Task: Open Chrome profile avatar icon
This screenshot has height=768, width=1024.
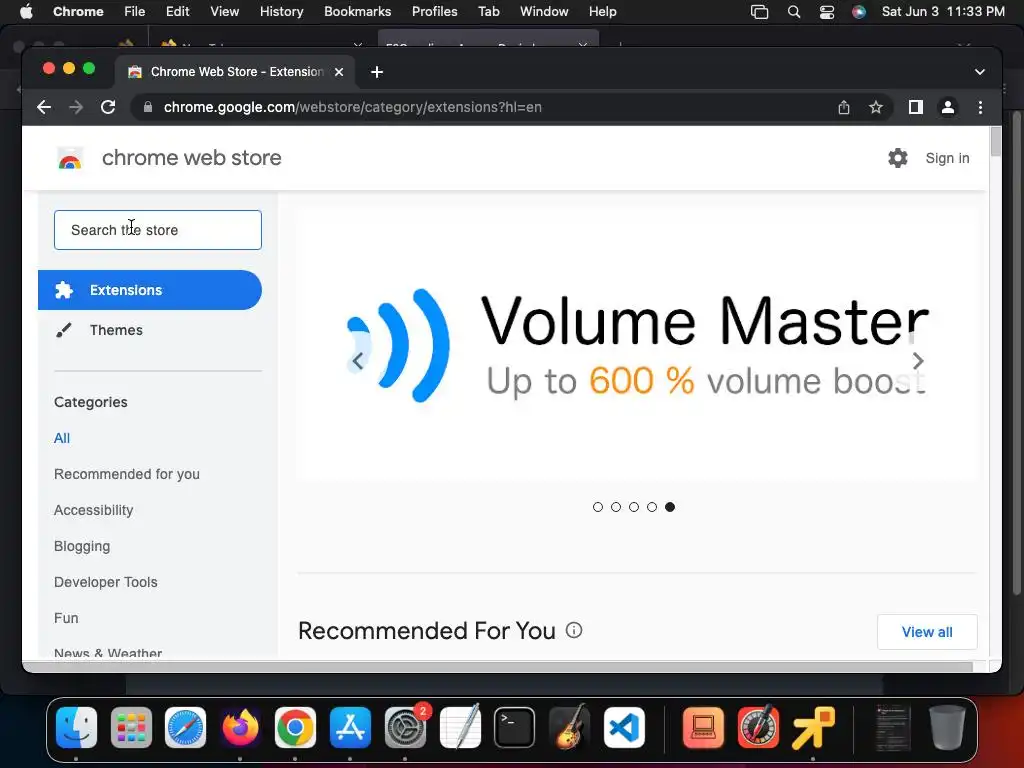Action: coord(948,107)
